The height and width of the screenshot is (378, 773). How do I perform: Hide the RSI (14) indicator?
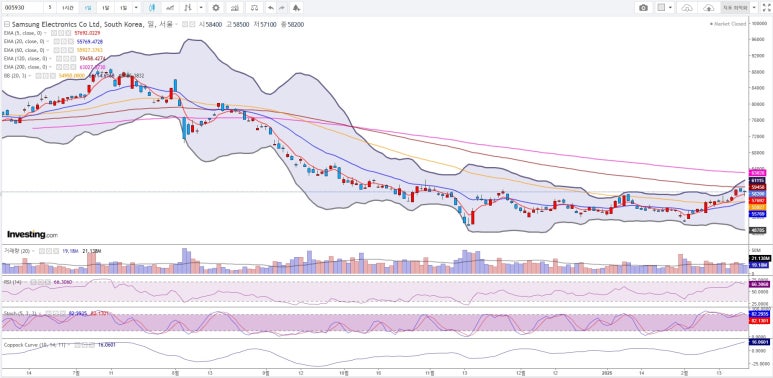33,282
